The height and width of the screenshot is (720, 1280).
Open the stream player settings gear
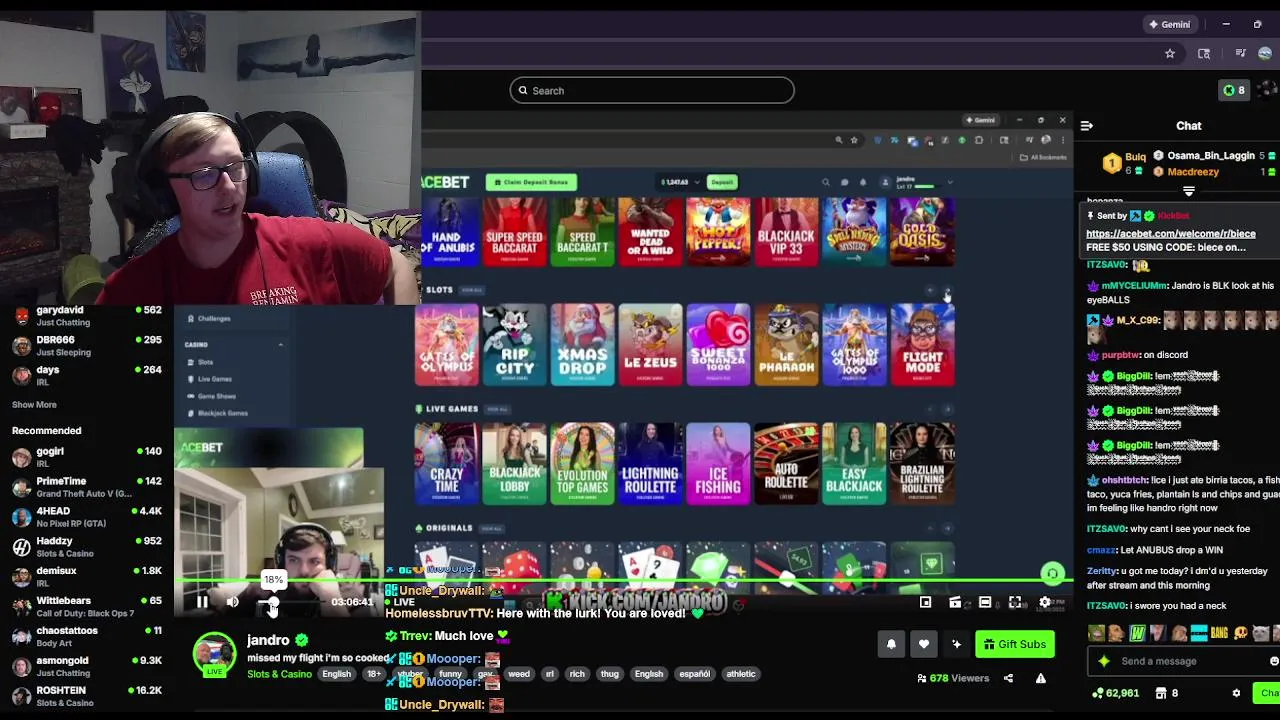point(1045,602)
